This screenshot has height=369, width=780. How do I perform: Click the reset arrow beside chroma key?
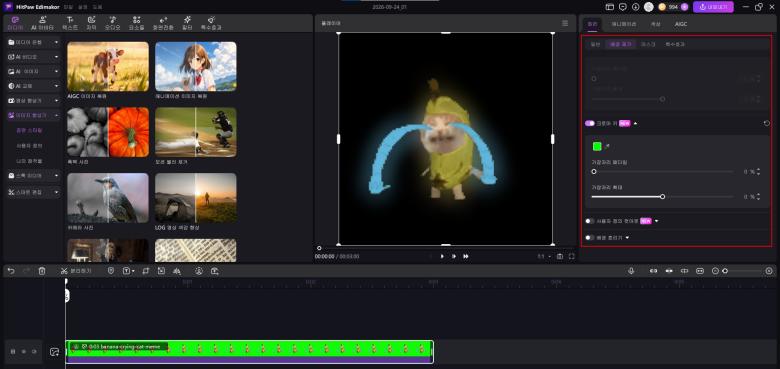click(767, 123)
